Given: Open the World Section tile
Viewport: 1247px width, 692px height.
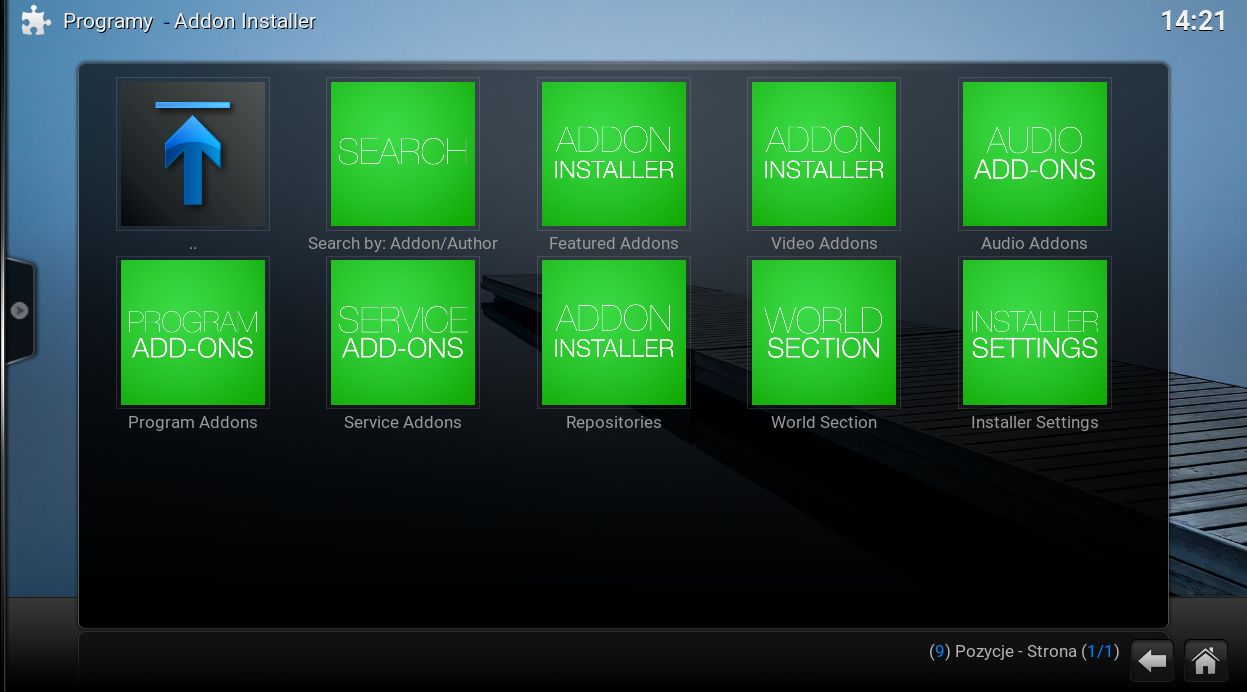Looking at the screenshot, I should point(824,333).
